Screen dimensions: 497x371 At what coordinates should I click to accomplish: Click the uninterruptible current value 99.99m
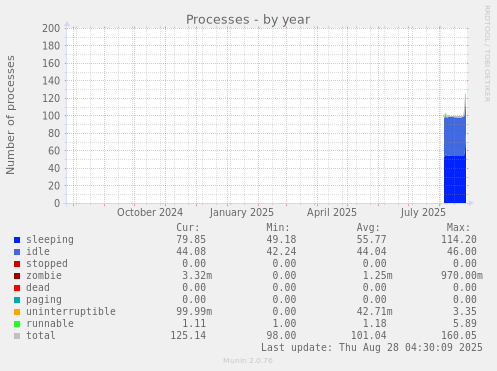tap(194, 312)
